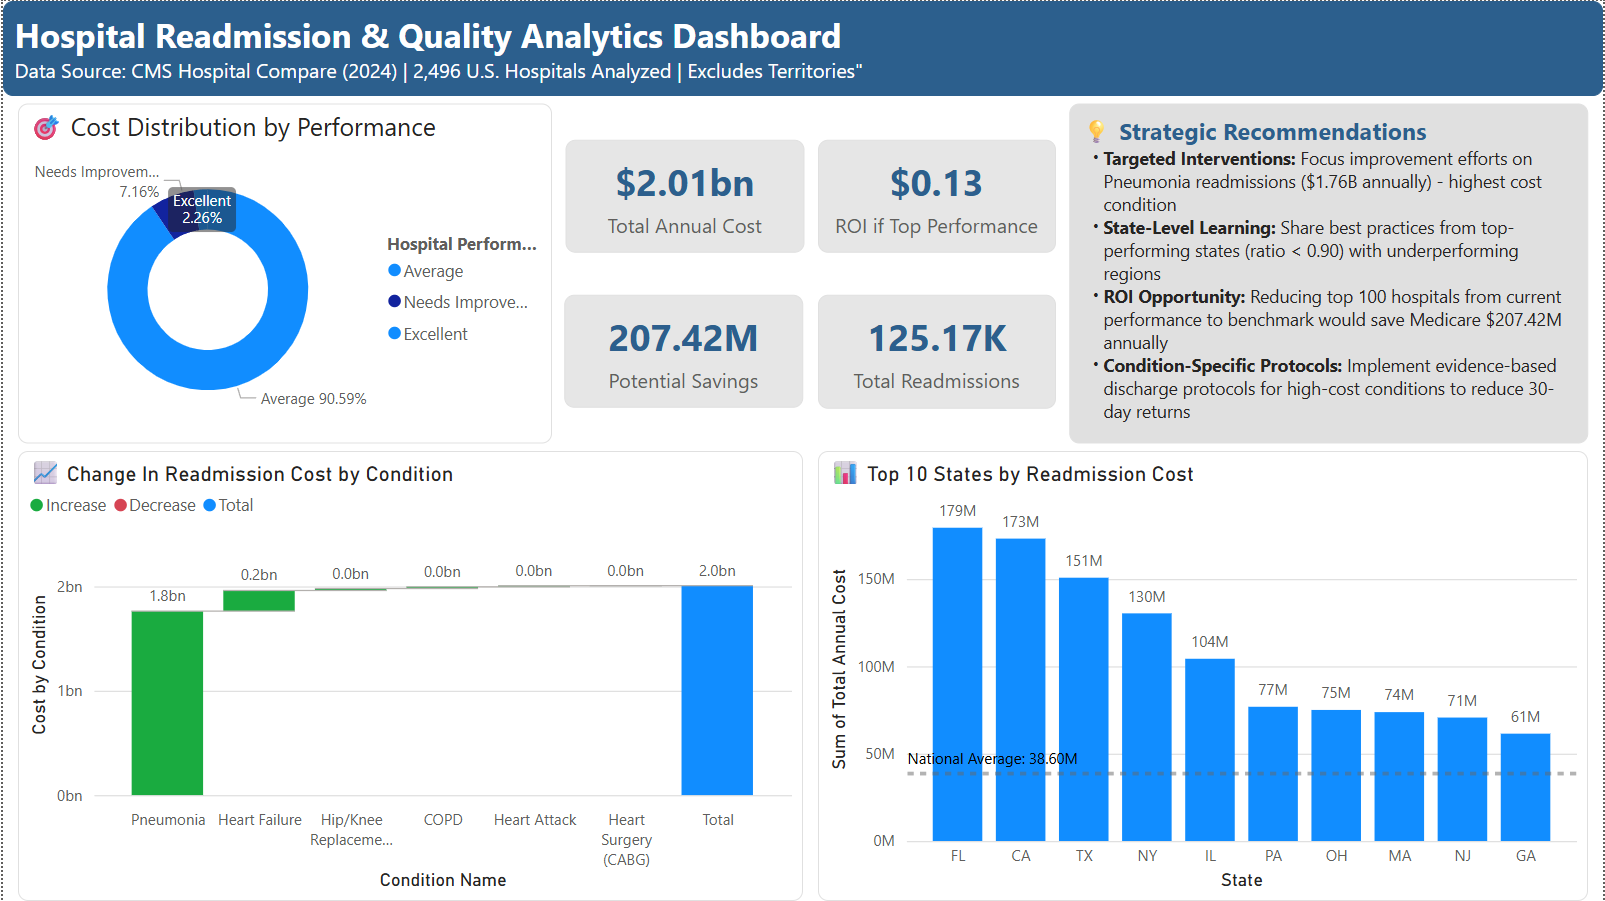
Task: Click the truncated Hospital Perform... legend title
Action: [x=461, y=243]
